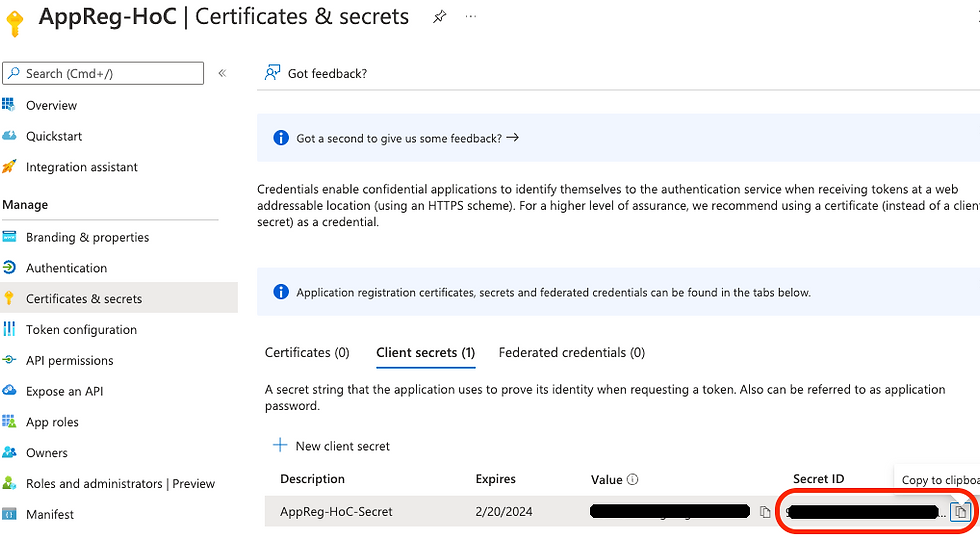Open App roles page
The height and width of the screenshot is (539, 980).
tap(52, 422)
